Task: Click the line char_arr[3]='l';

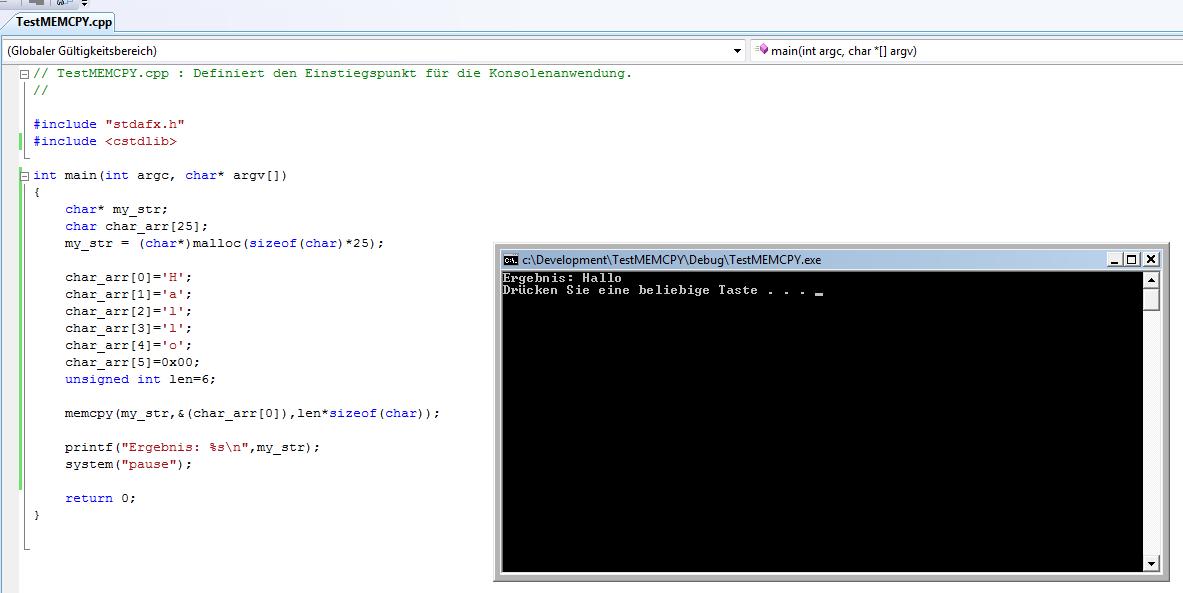Action: click(128, 328)
